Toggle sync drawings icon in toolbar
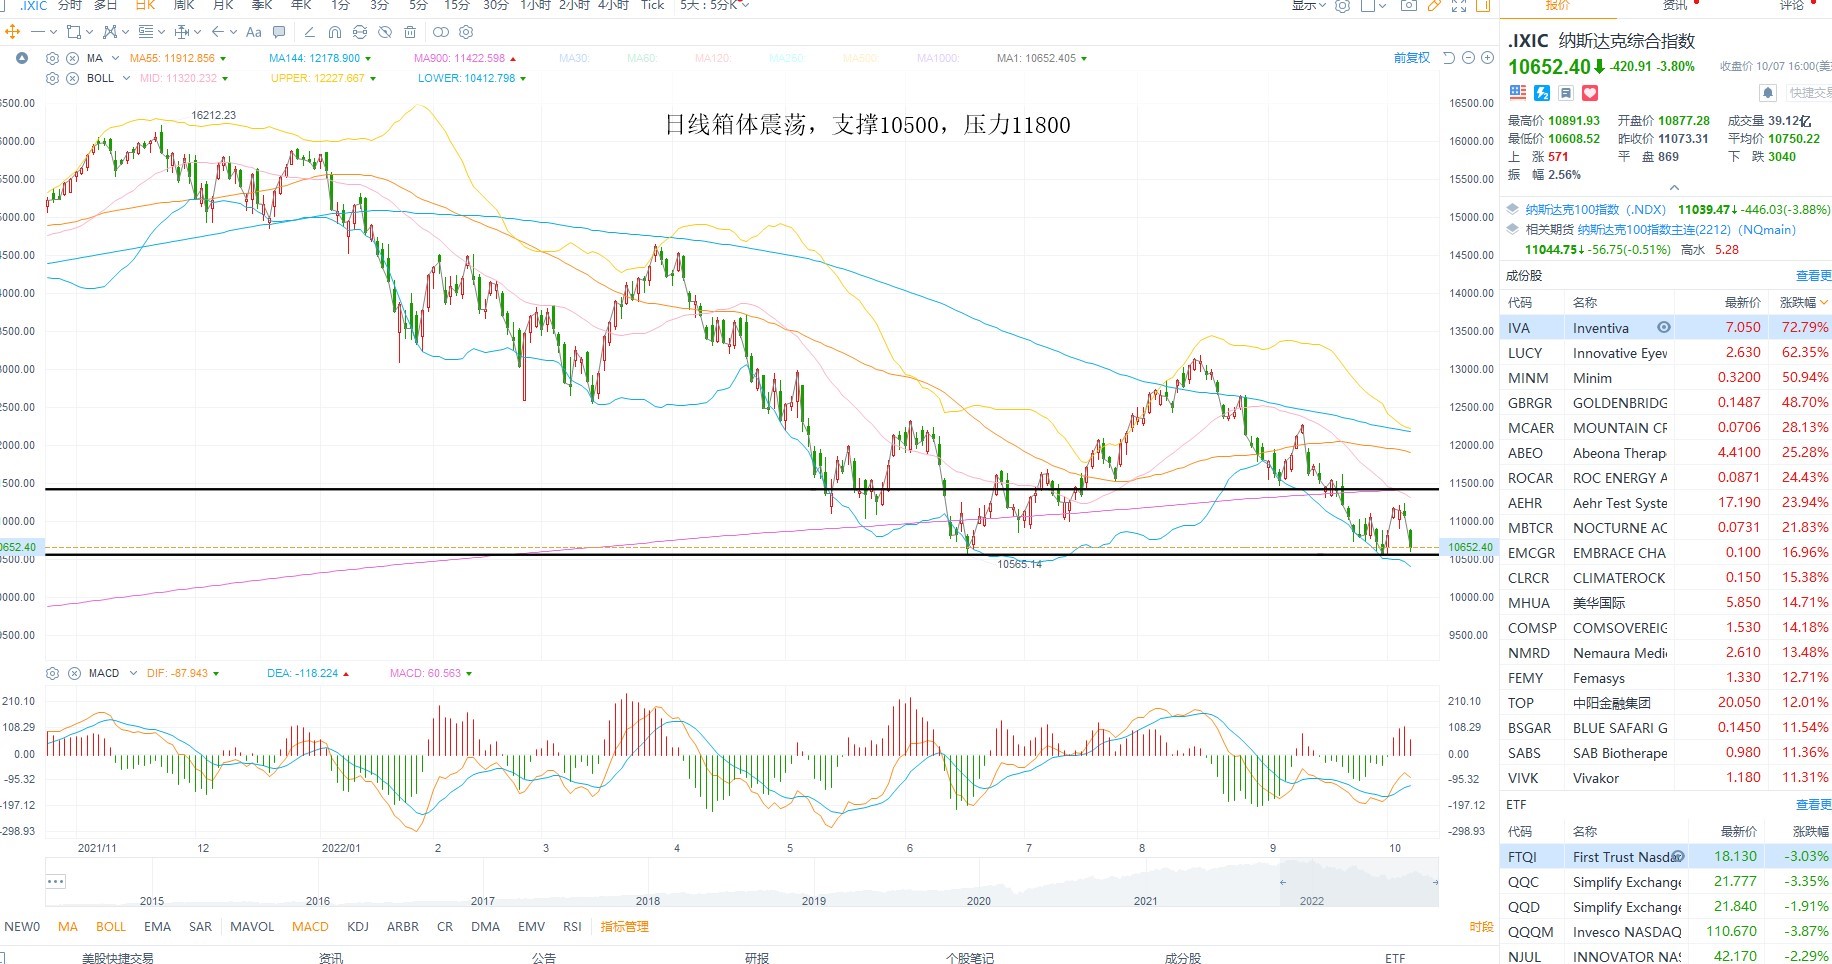Image resolution: width=1832 pixels, height=964 pixels. click(x=360, y=32)
